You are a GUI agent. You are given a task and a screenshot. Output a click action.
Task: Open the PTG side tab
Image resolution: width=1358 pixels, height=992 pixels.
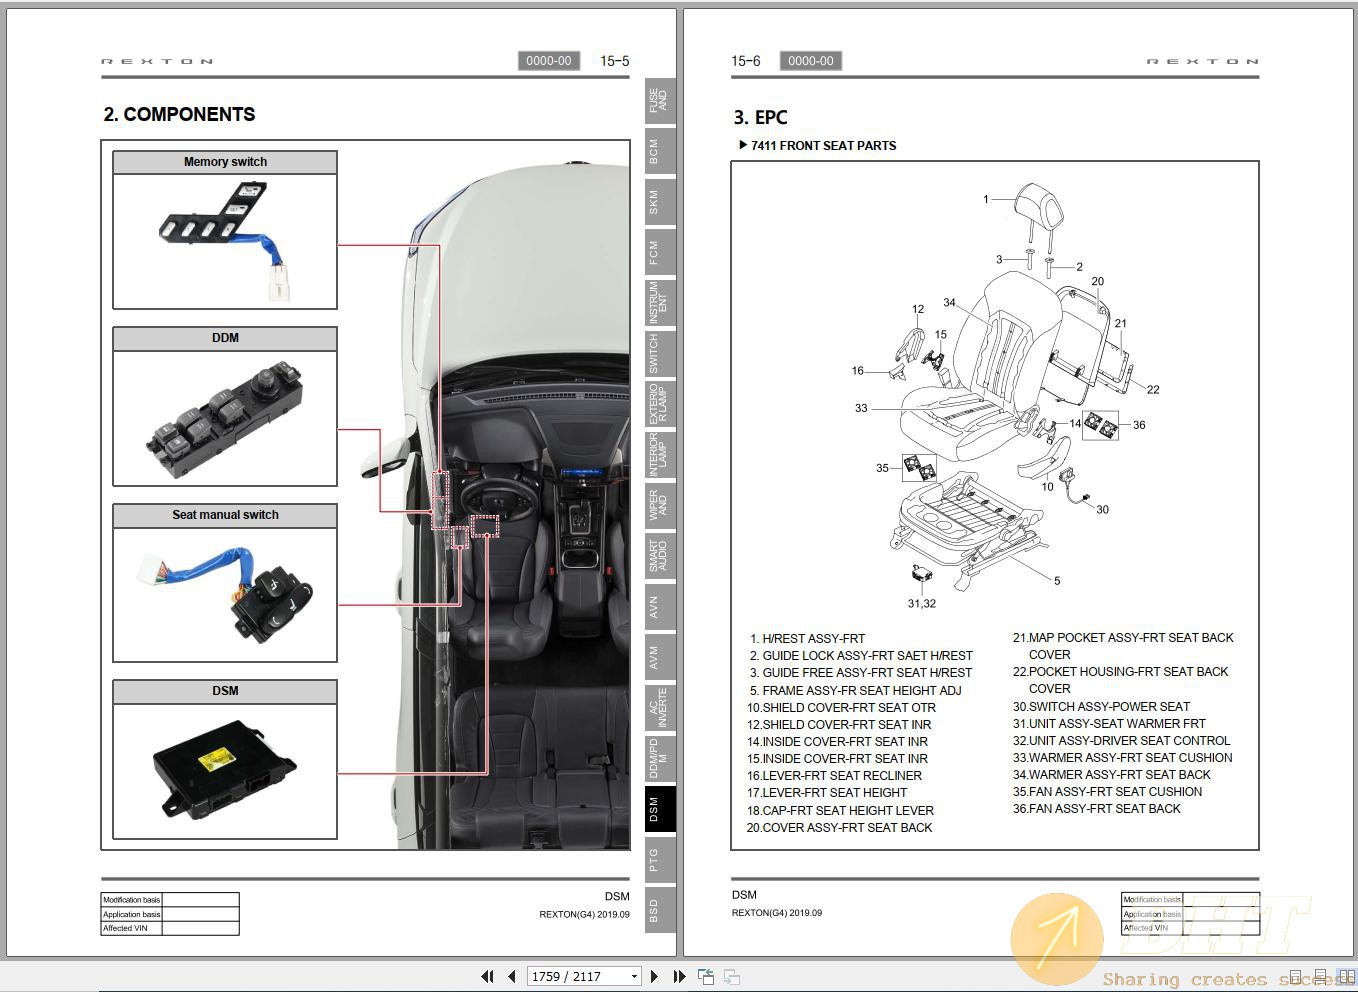click(x=659, y=861)
